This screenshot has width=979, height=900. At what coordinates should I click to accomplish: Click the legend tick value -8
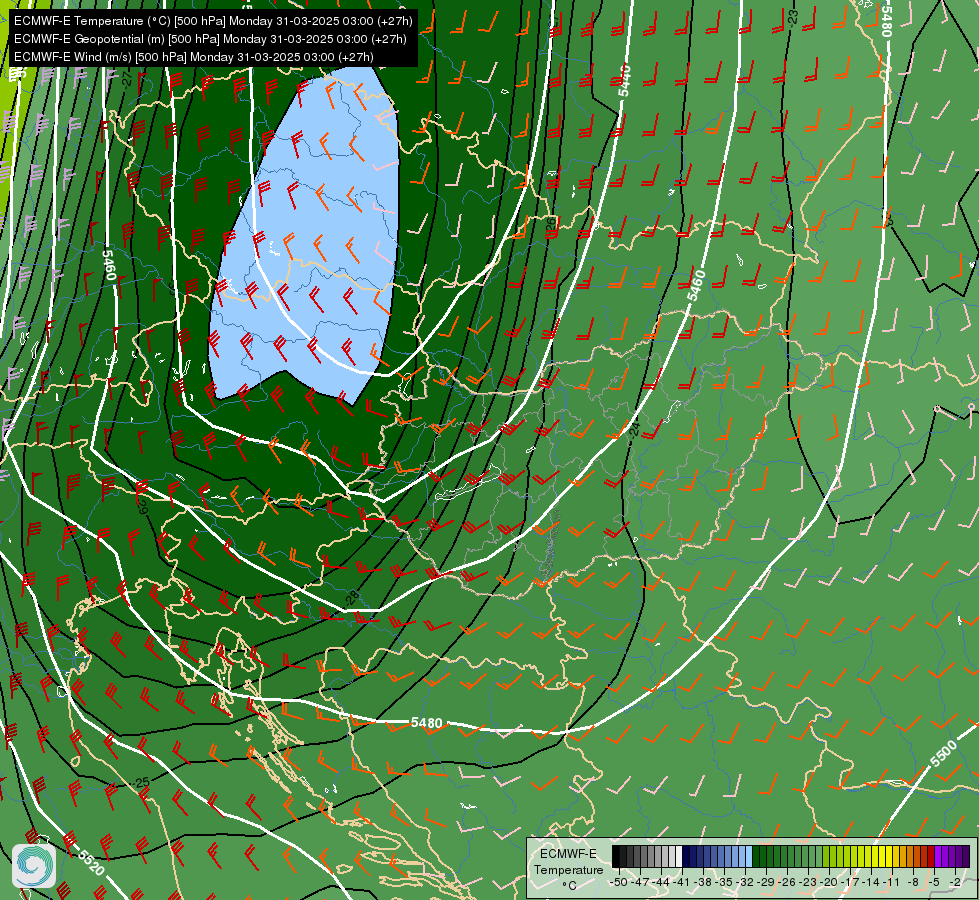tap(914, 883)
